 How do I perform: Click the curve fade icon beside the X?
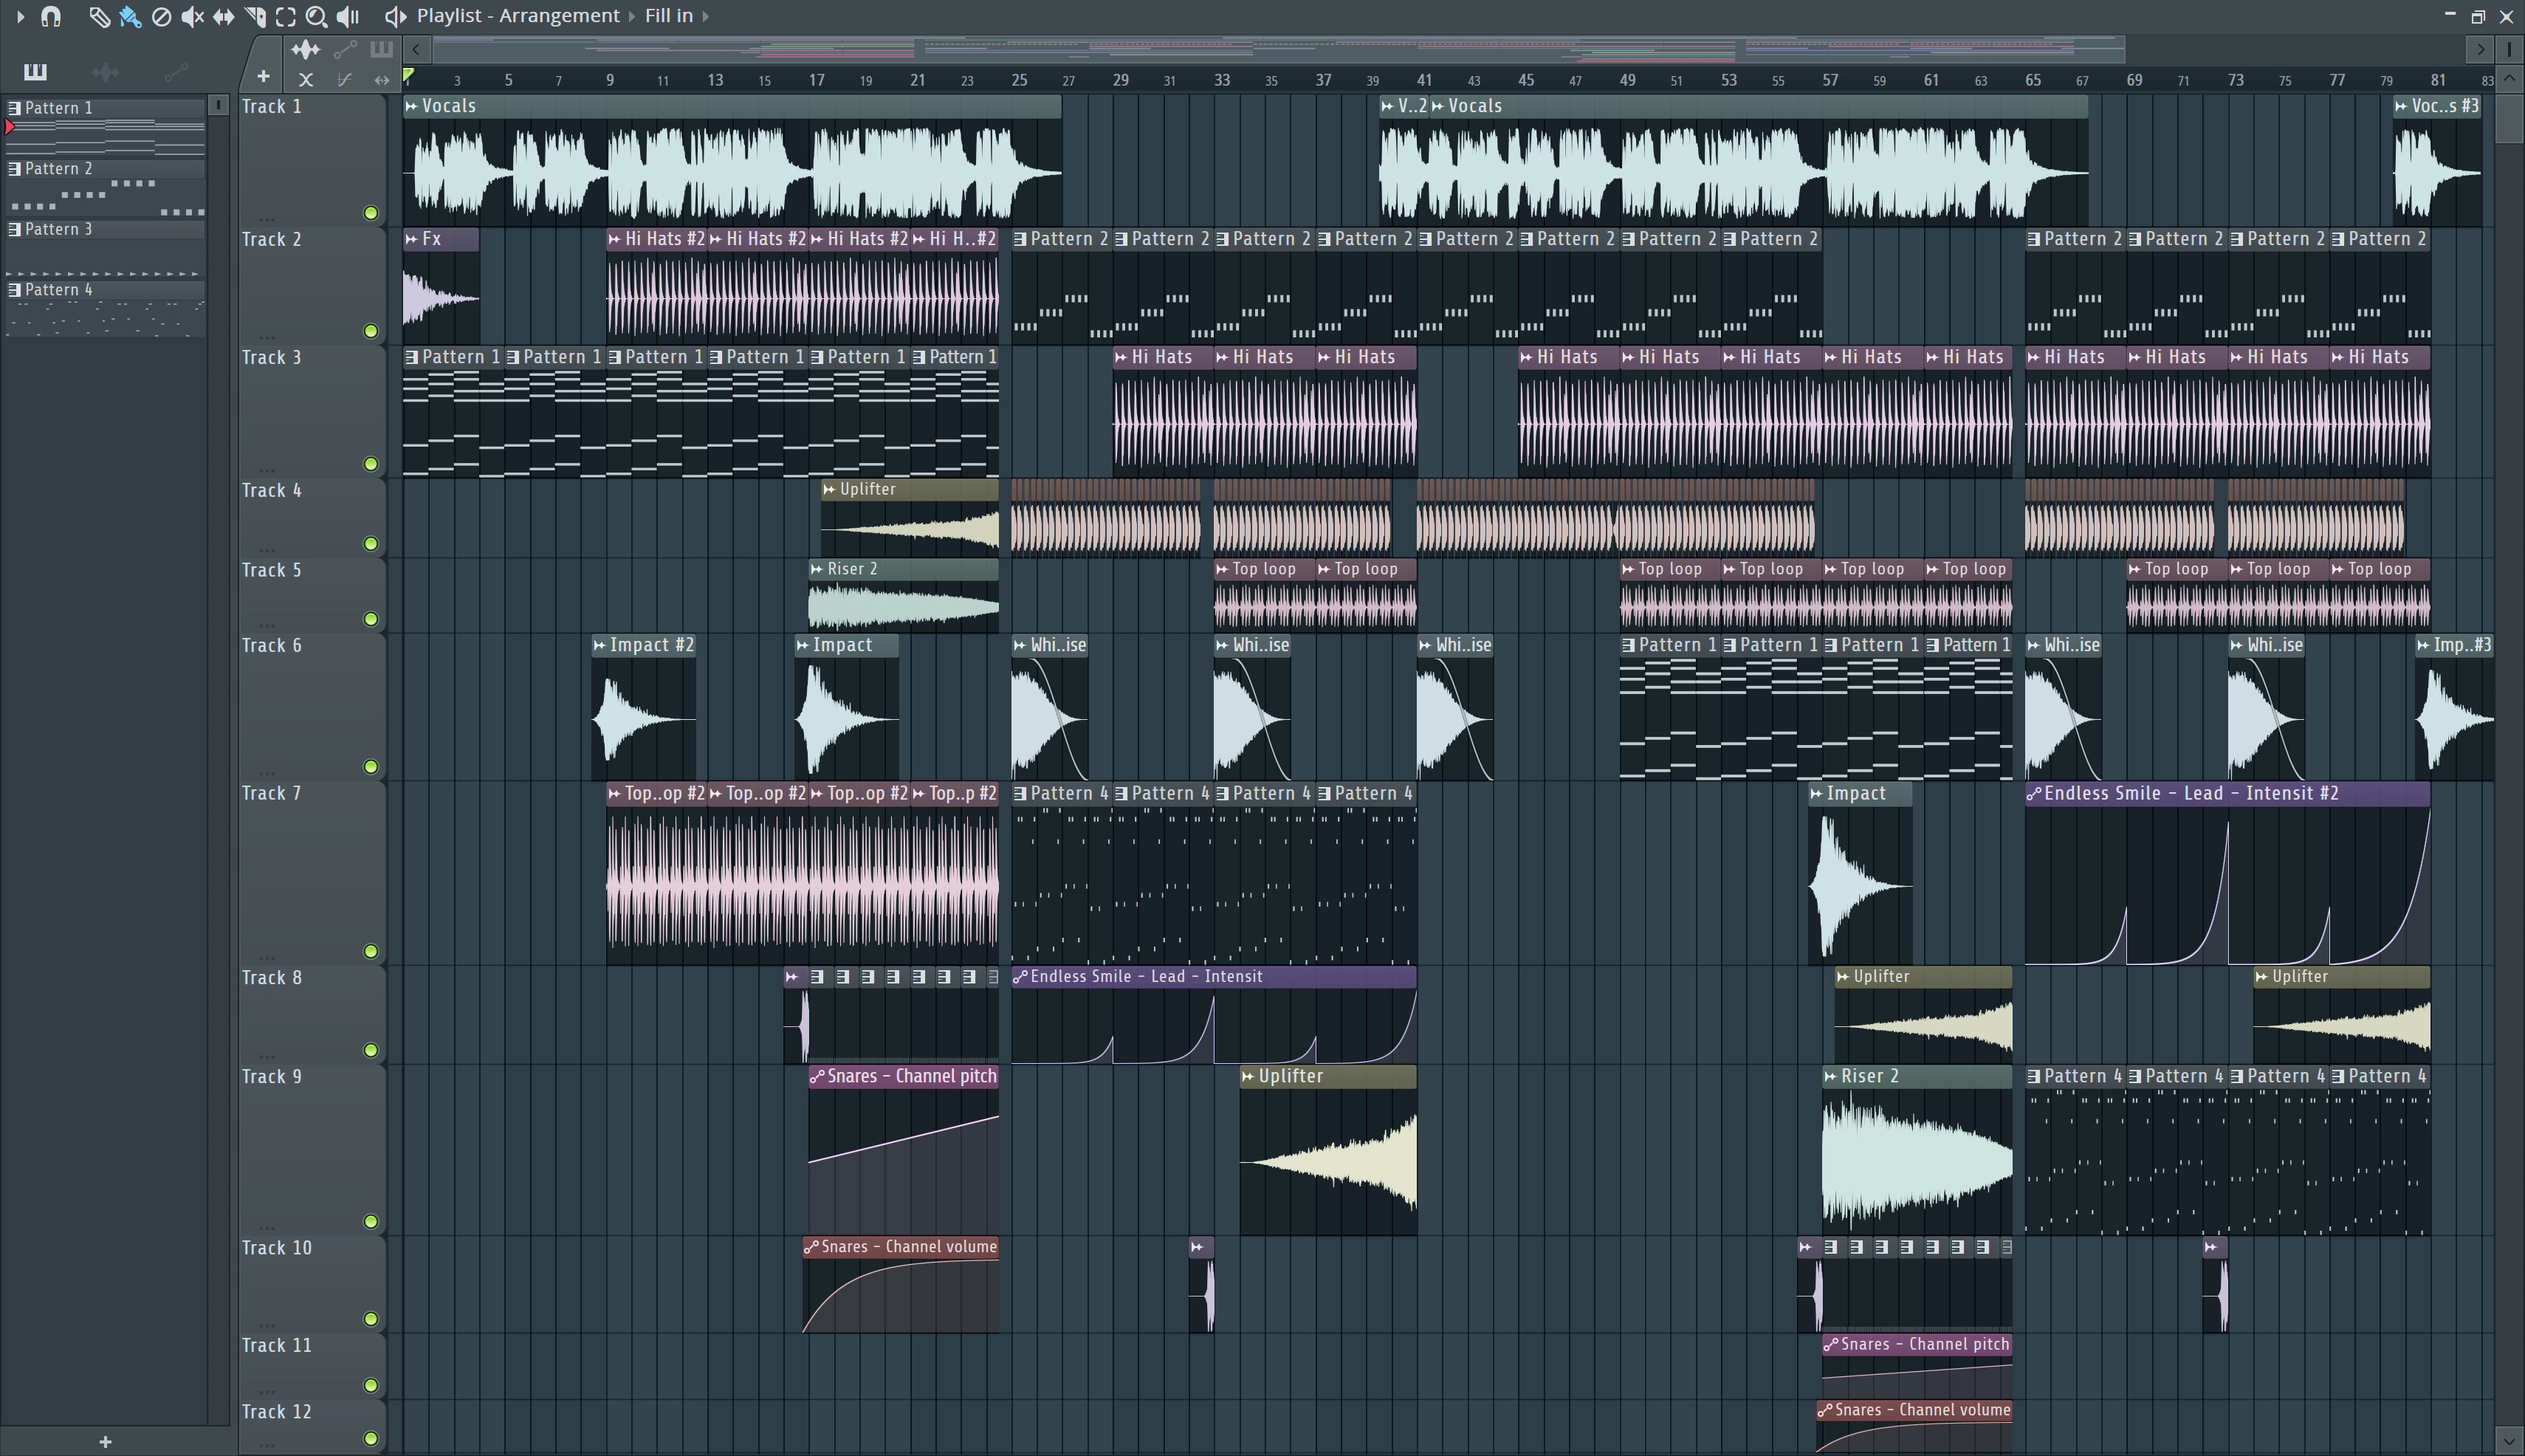[x=344, y=79]
